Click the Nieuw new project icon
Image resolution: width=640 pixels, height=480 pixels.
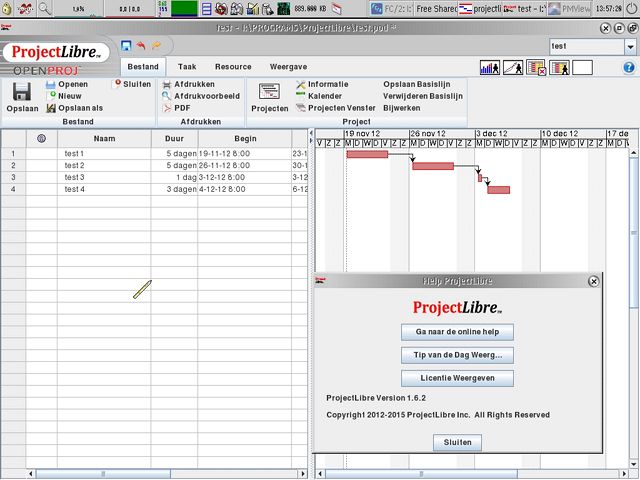(x=52, y=96)
